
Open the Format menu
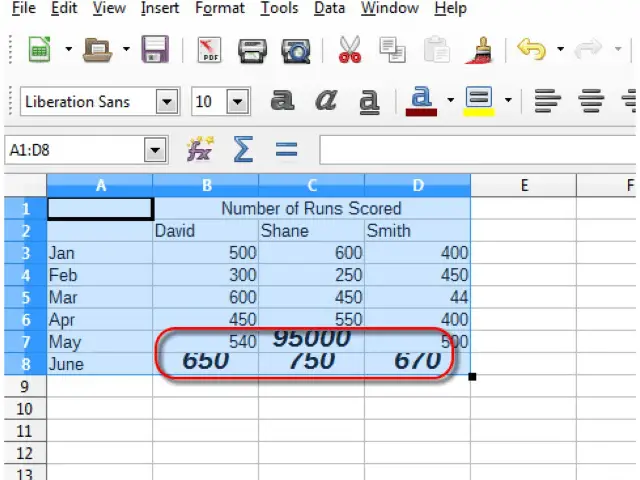pyautogui.click(x=220, y=8)
